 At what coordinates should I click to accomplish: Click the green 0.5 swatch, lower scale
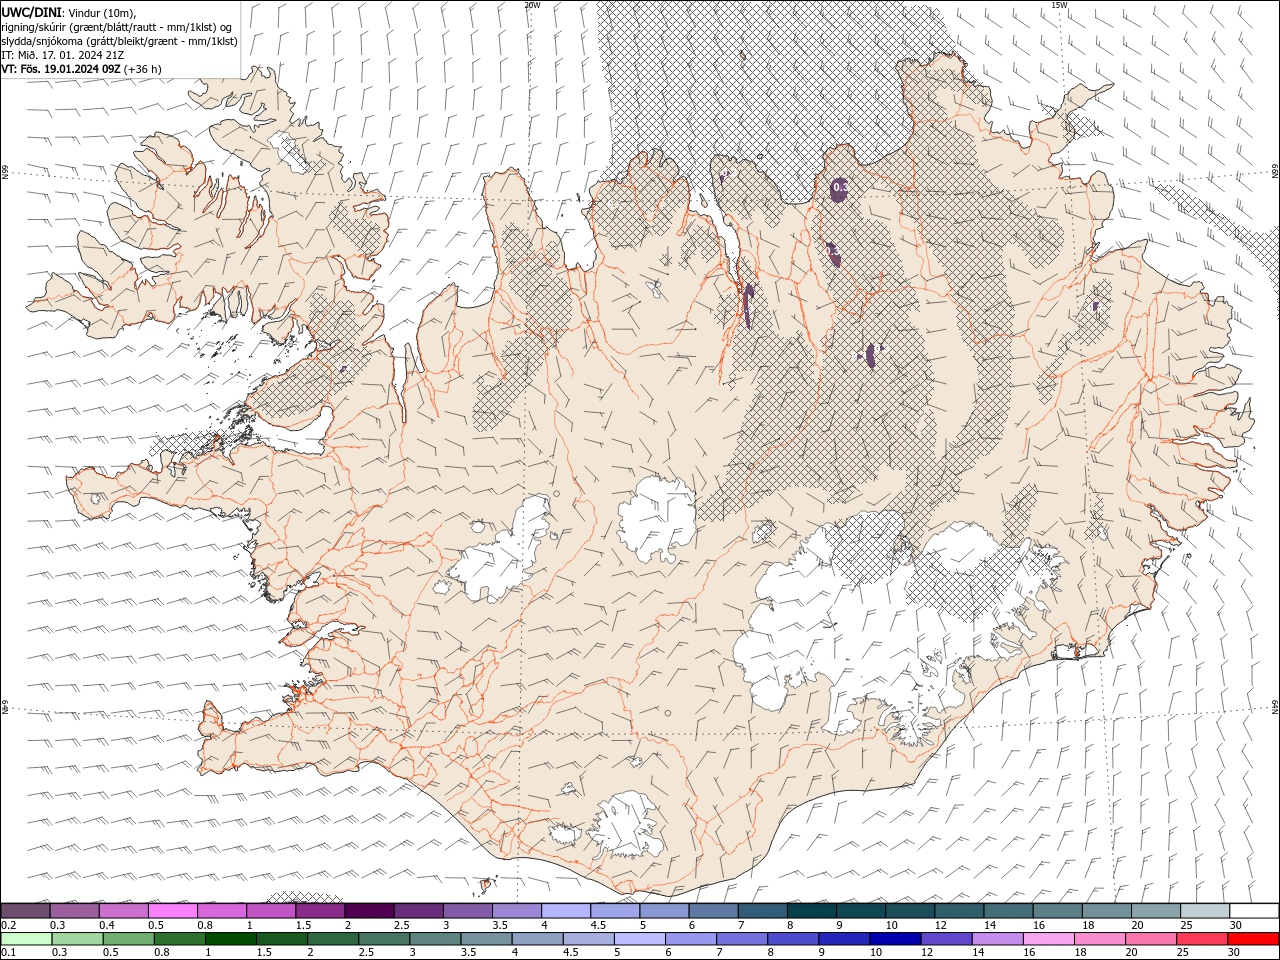point(128,939)
